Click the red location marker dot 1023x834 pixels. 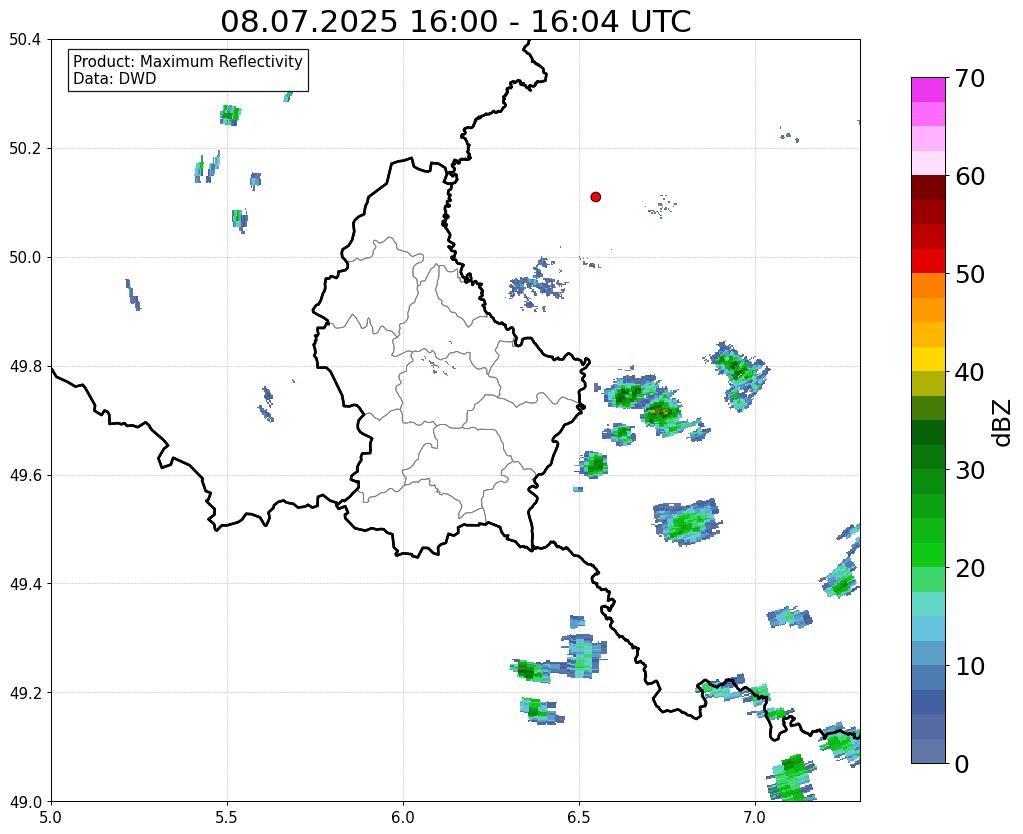pos(595,197)
